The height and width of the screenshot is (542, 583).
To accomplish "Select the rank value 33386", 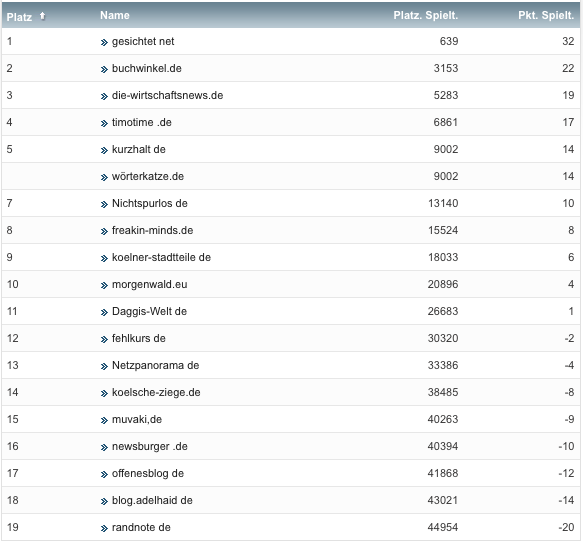I will click(443, 365).
